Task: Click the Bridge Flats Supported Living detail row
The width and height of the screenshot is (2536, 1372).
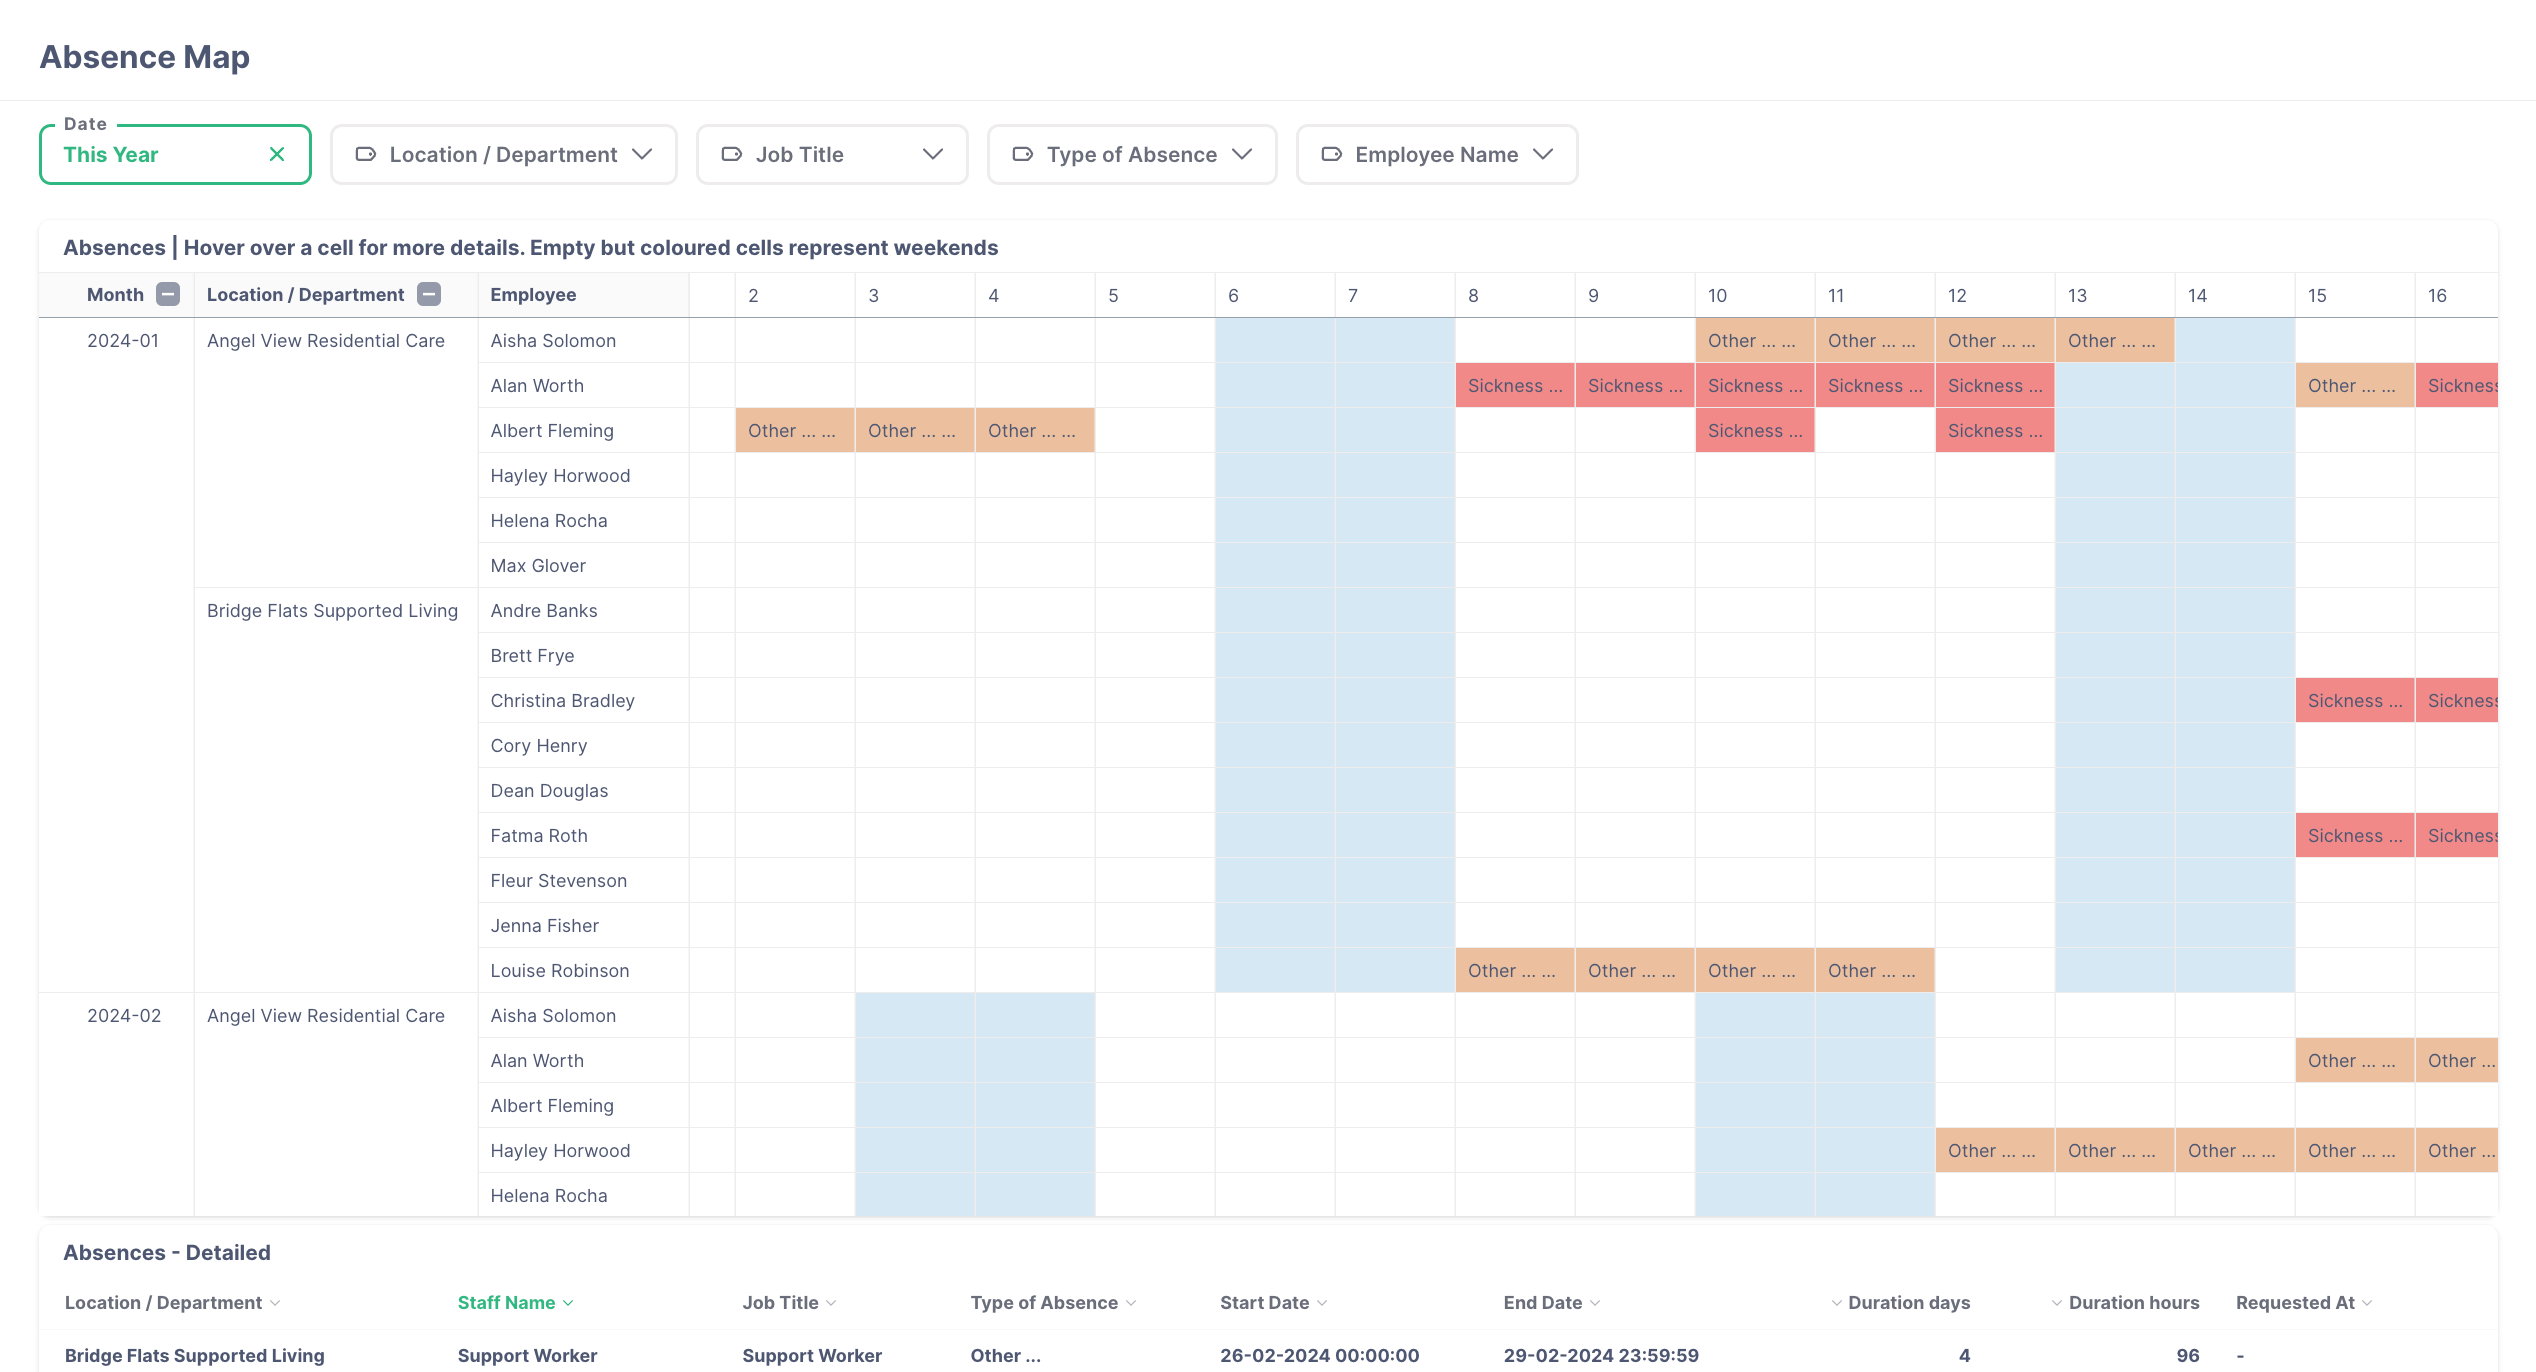Action: point(194,1355)
